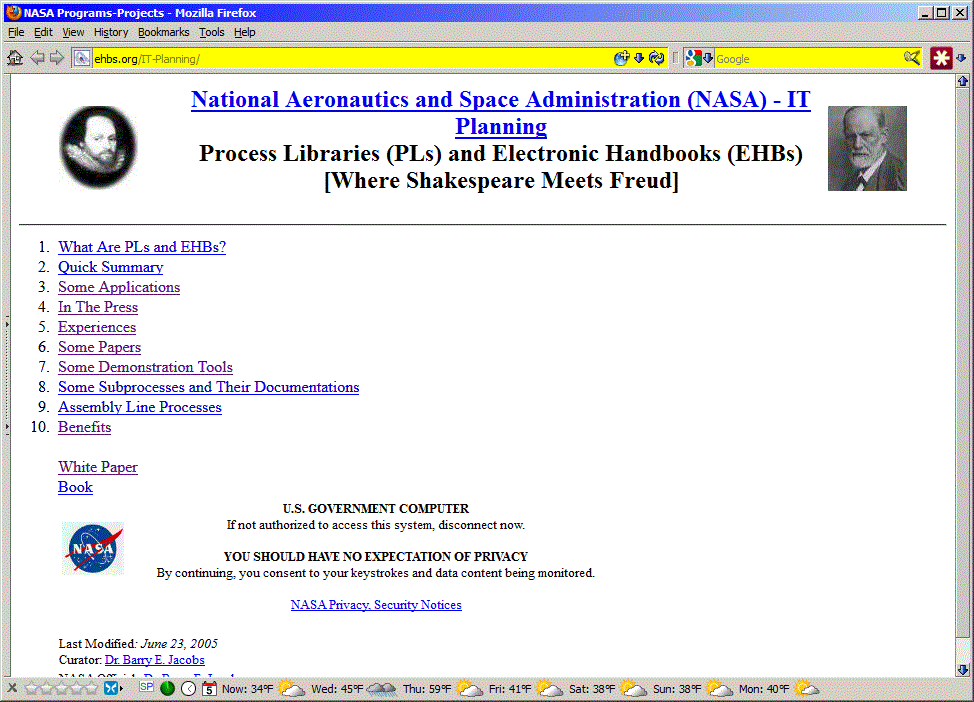Viewport: 974px width, 702px height.
Task: Open the NASA IT Planning heading link
Action: pos(501,112)
